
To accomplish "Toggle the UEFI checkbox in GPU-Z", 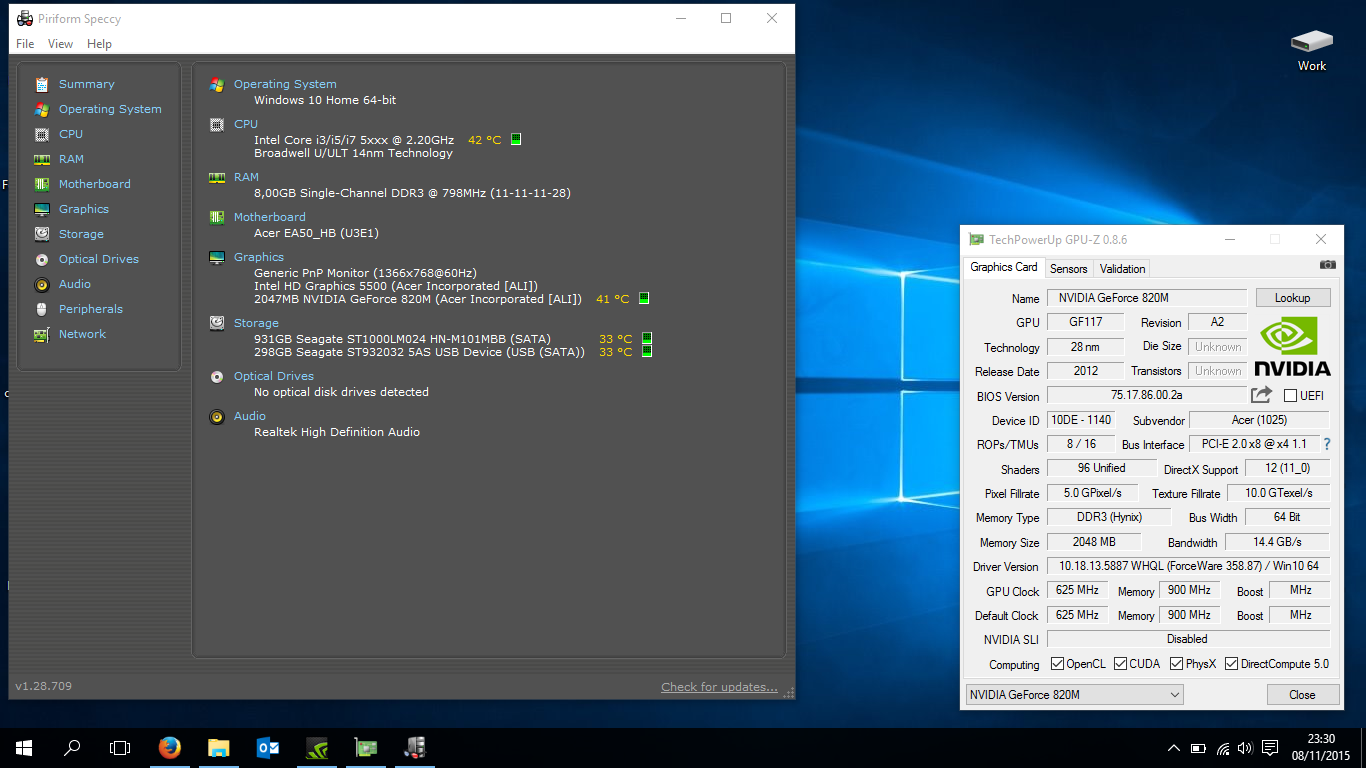I will point(1291,396).
